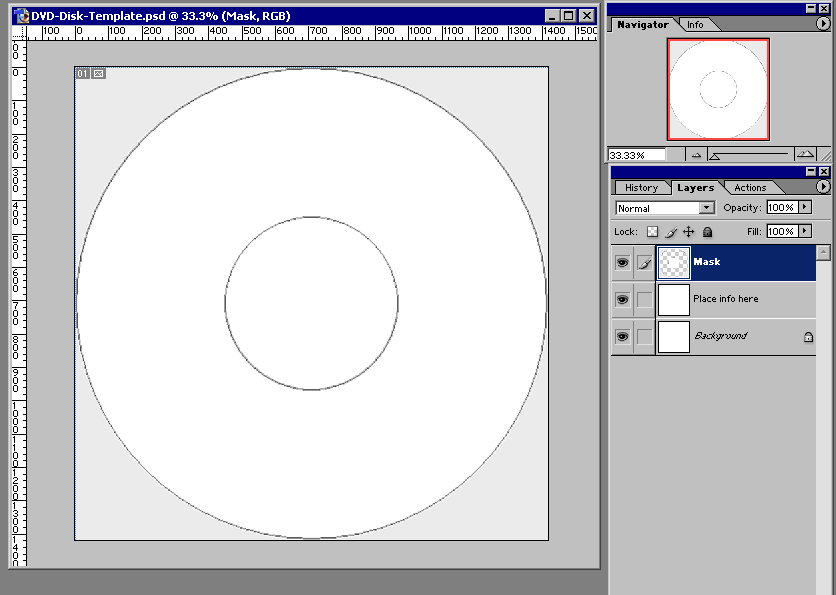
Task: Click the paintbrush indicator on Mask layer
Action: point(645,263)
